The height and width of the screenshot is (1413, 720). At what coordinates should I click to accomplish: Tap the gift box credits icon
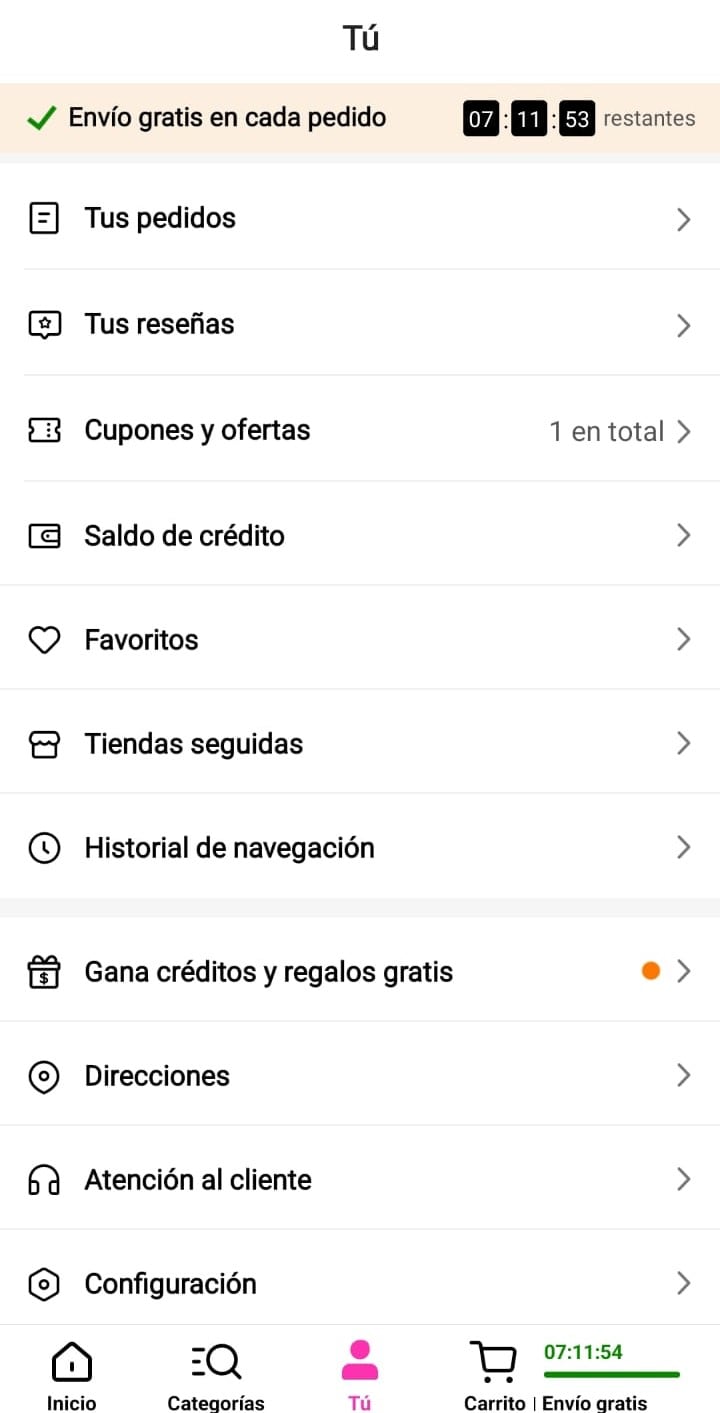tap(44, 972)
